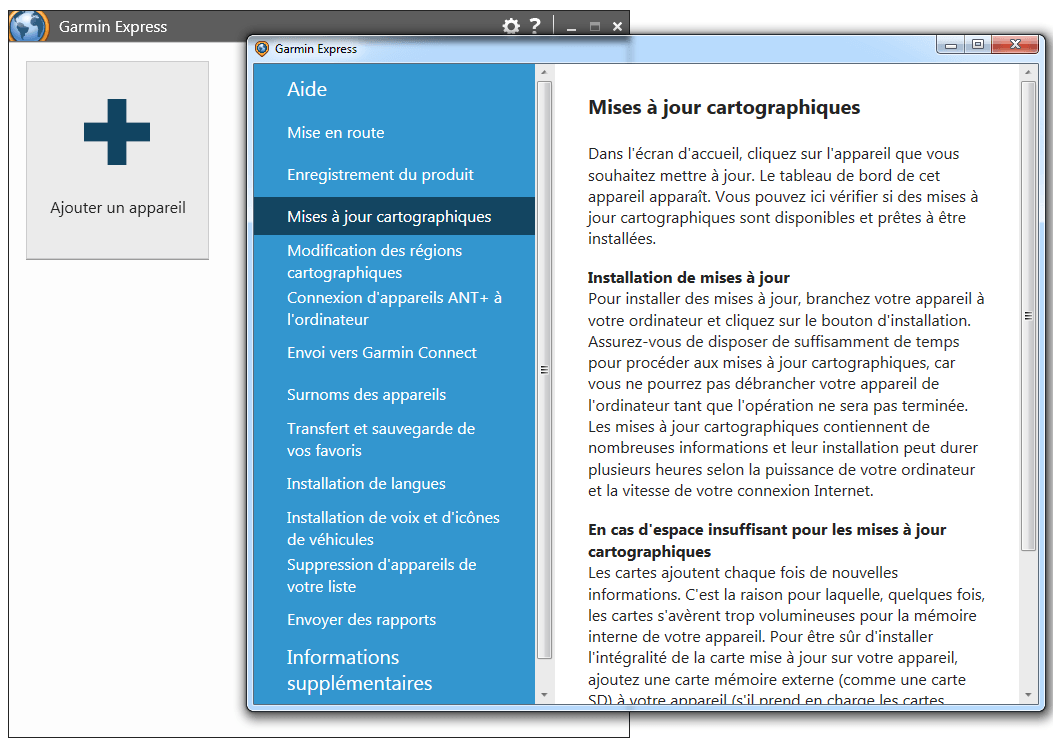View Suppression d'appareils de votre liste
Image resolution: width=1053 pixels, height=747 pixels.
click(381, 575)
